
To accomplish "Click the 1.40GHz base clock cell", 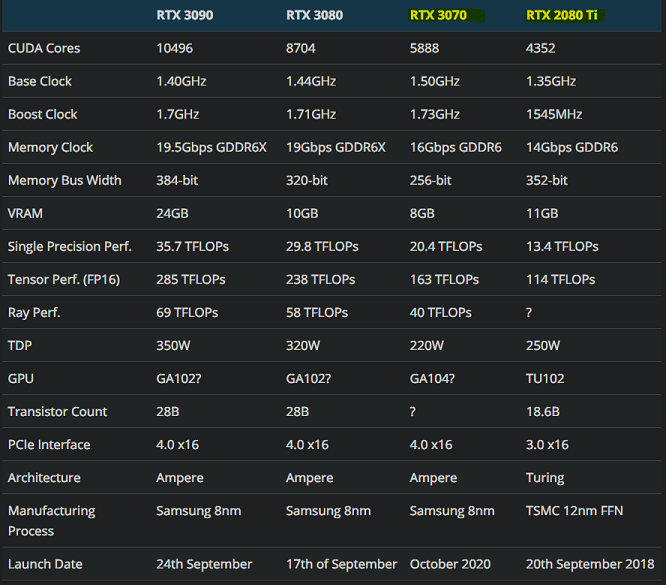I will [181, 81].
